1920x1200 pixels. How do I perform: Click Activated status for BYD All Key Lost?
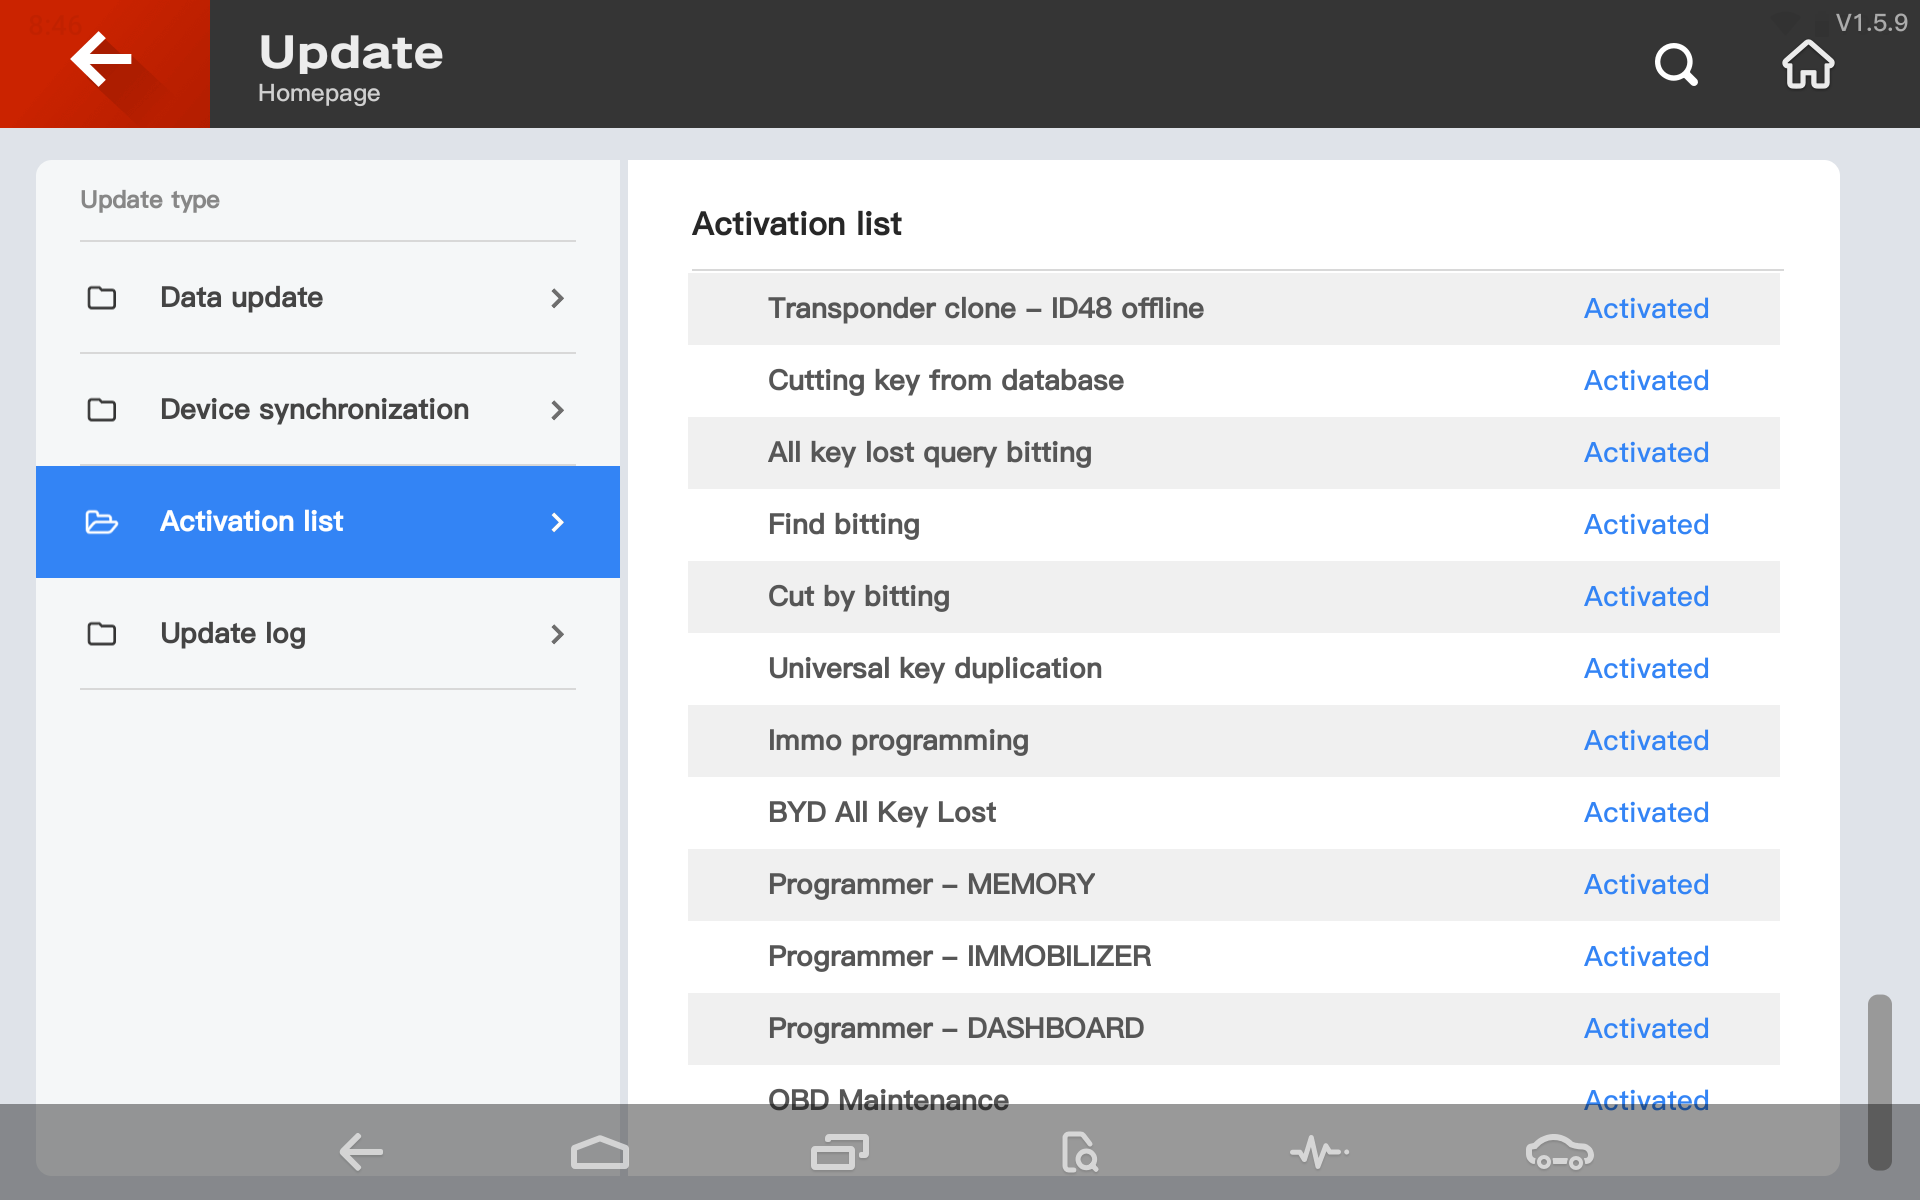[x=1646, y=813]
